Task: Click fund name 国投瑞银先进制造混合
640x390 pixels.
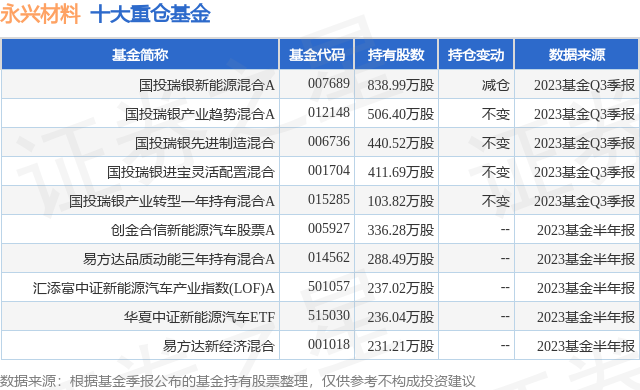Action: point(204,143)
